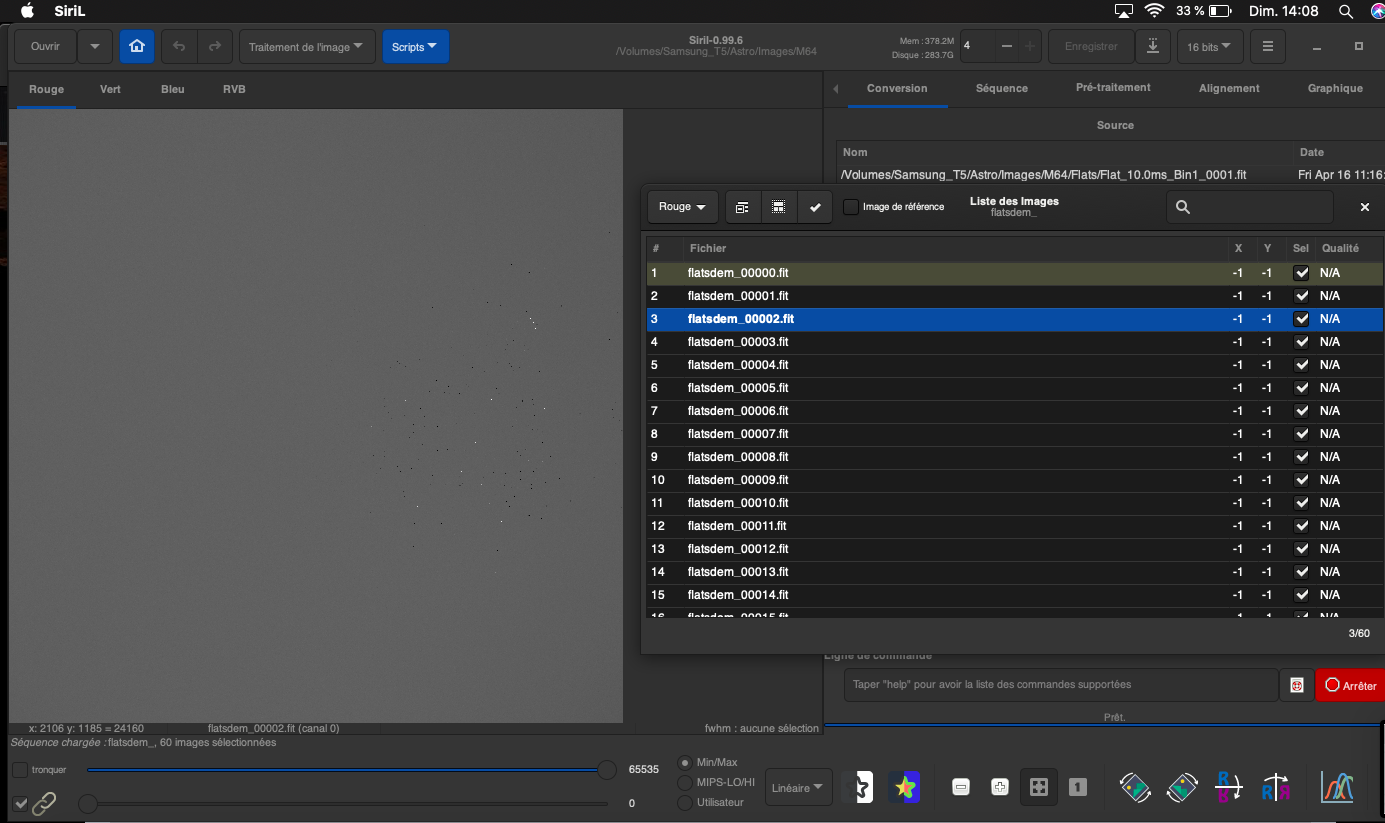Click the home directory icon
Viewport: 1385px width, 823px height.
(137, 46)
